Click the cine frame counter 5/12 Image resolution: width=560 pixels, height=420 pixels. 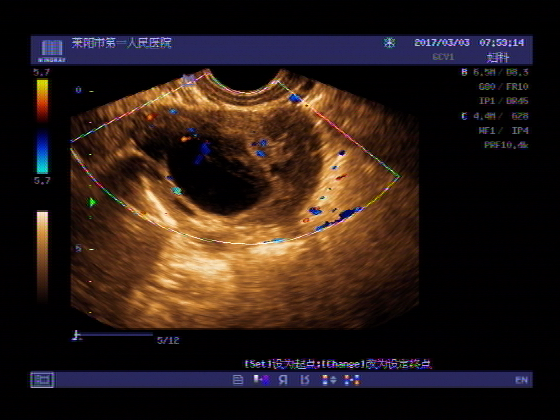(x=168, y=340)
